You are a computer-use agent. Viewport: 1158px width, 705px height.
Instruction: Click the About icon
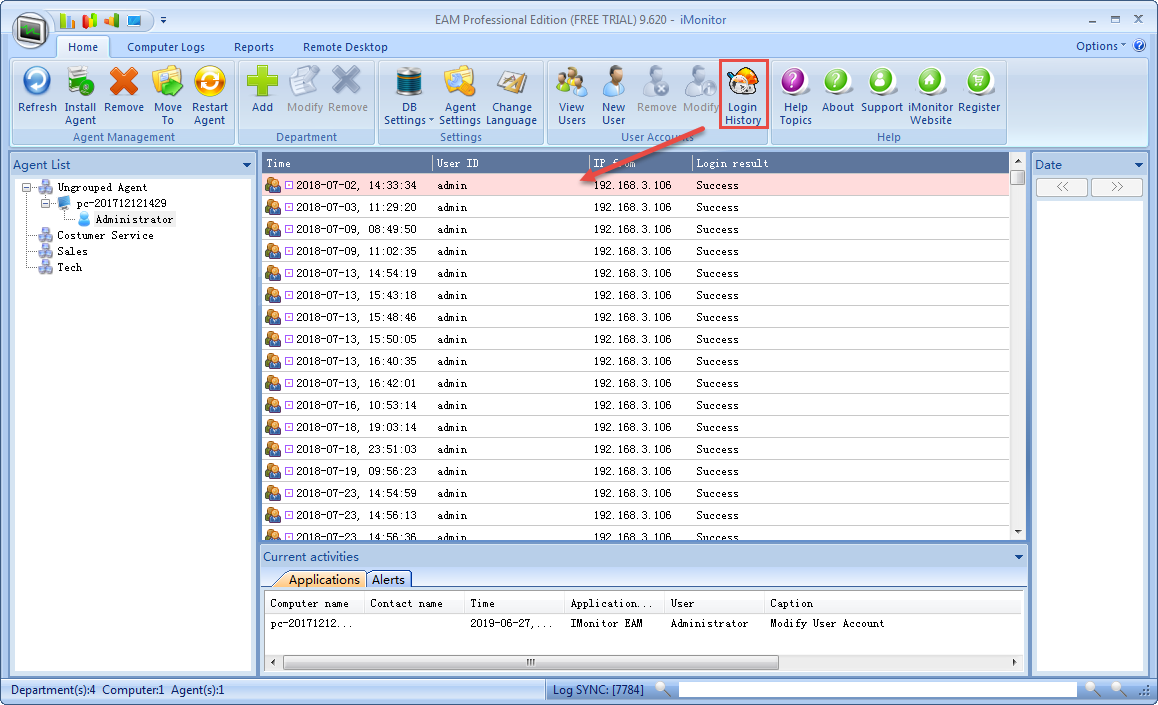pyautogui.click(x=837, y=91)
